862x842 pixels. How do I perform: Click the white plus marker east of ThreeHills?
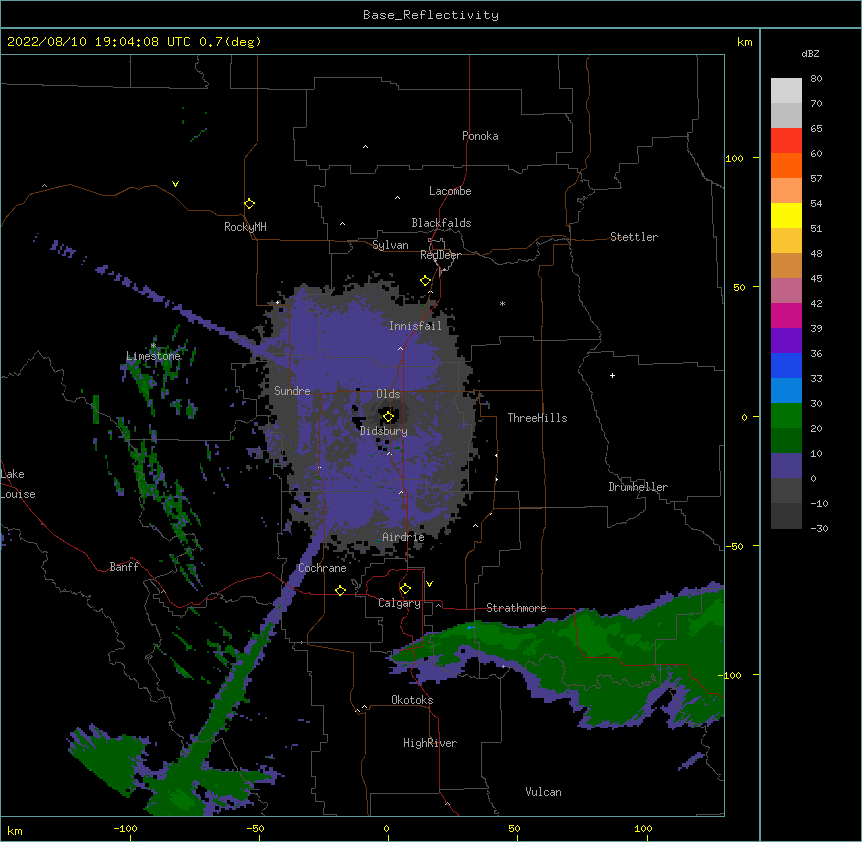pos(612,375)
